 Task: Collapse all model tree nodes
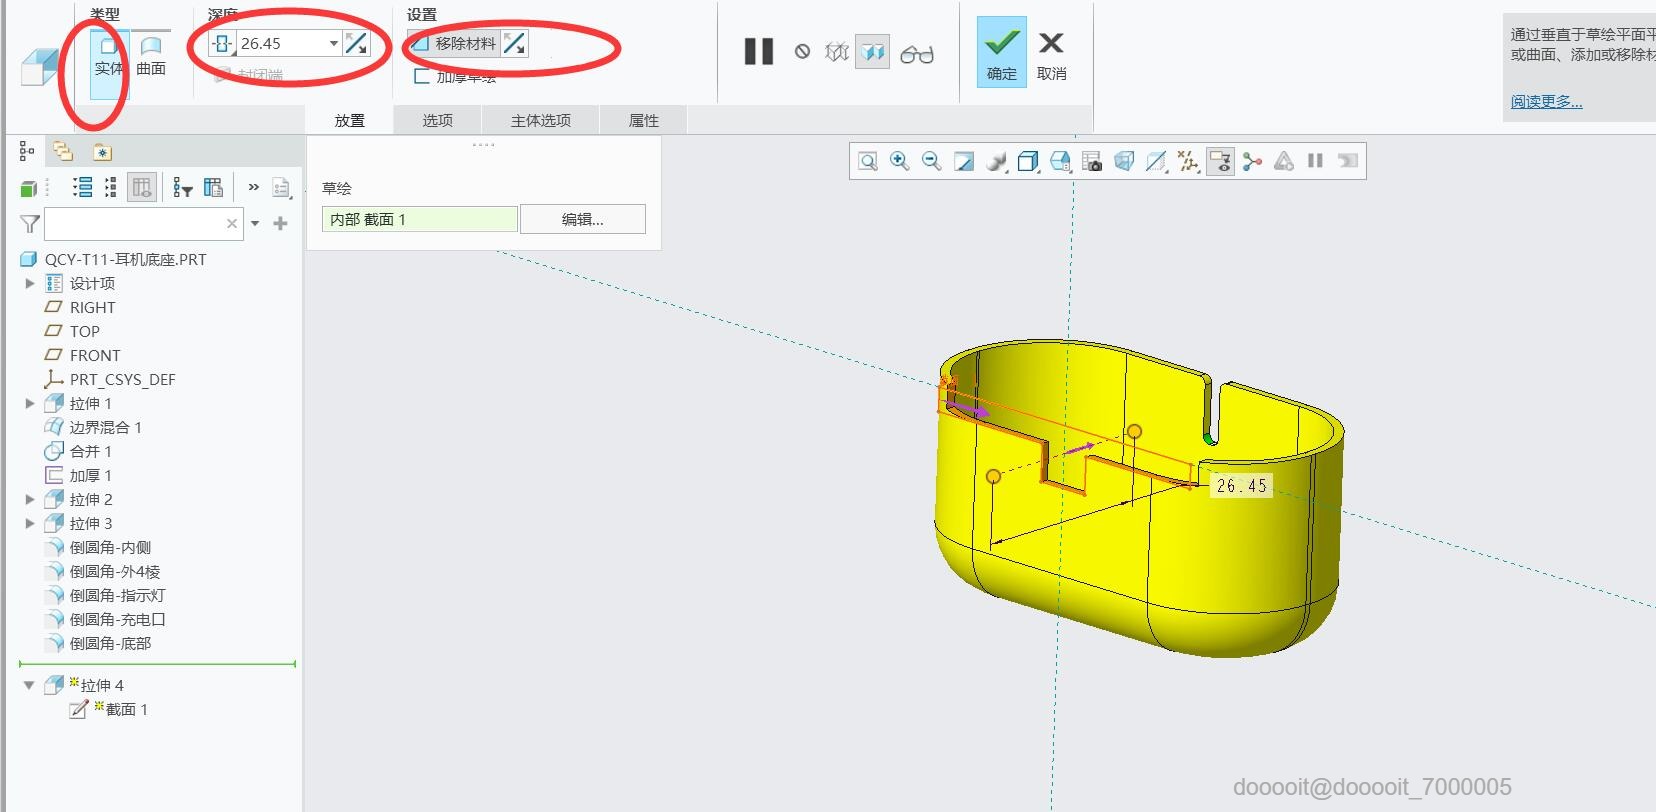coord(111,187)
